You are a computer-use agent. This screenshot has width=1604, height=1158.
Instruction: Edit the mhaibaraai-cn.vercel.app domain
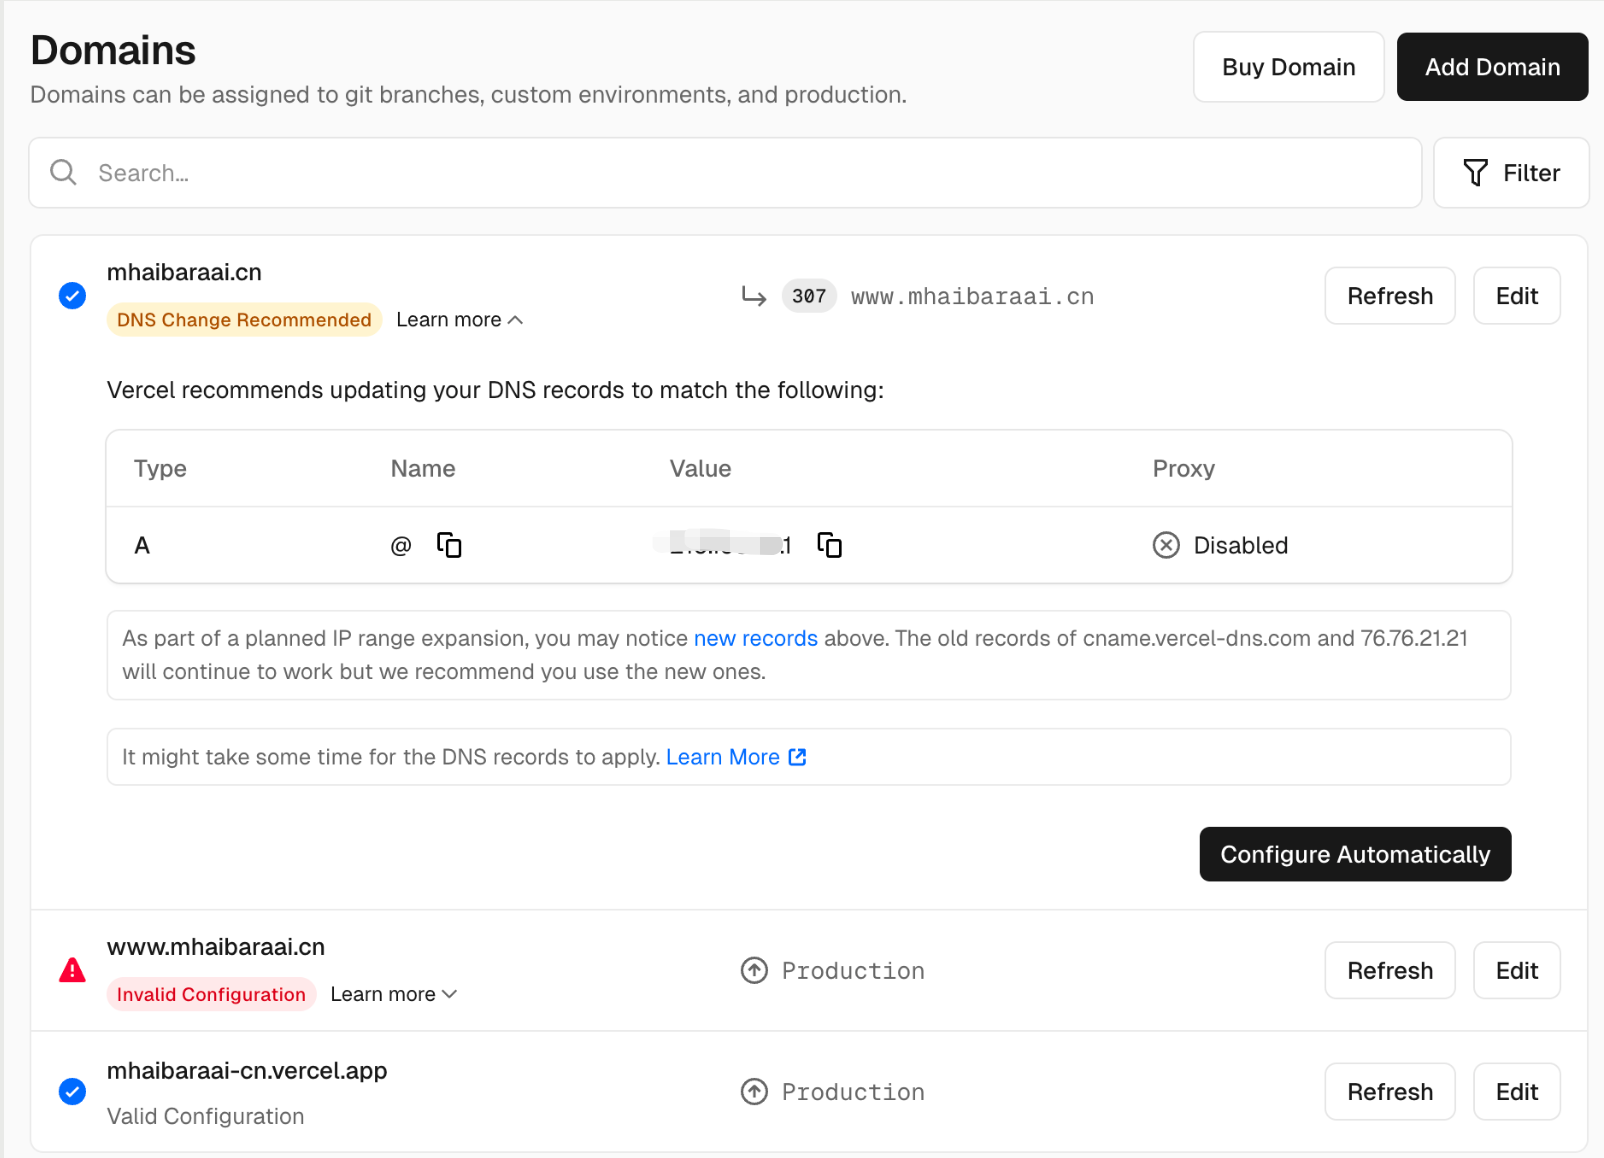(x=1516, y=1091)
